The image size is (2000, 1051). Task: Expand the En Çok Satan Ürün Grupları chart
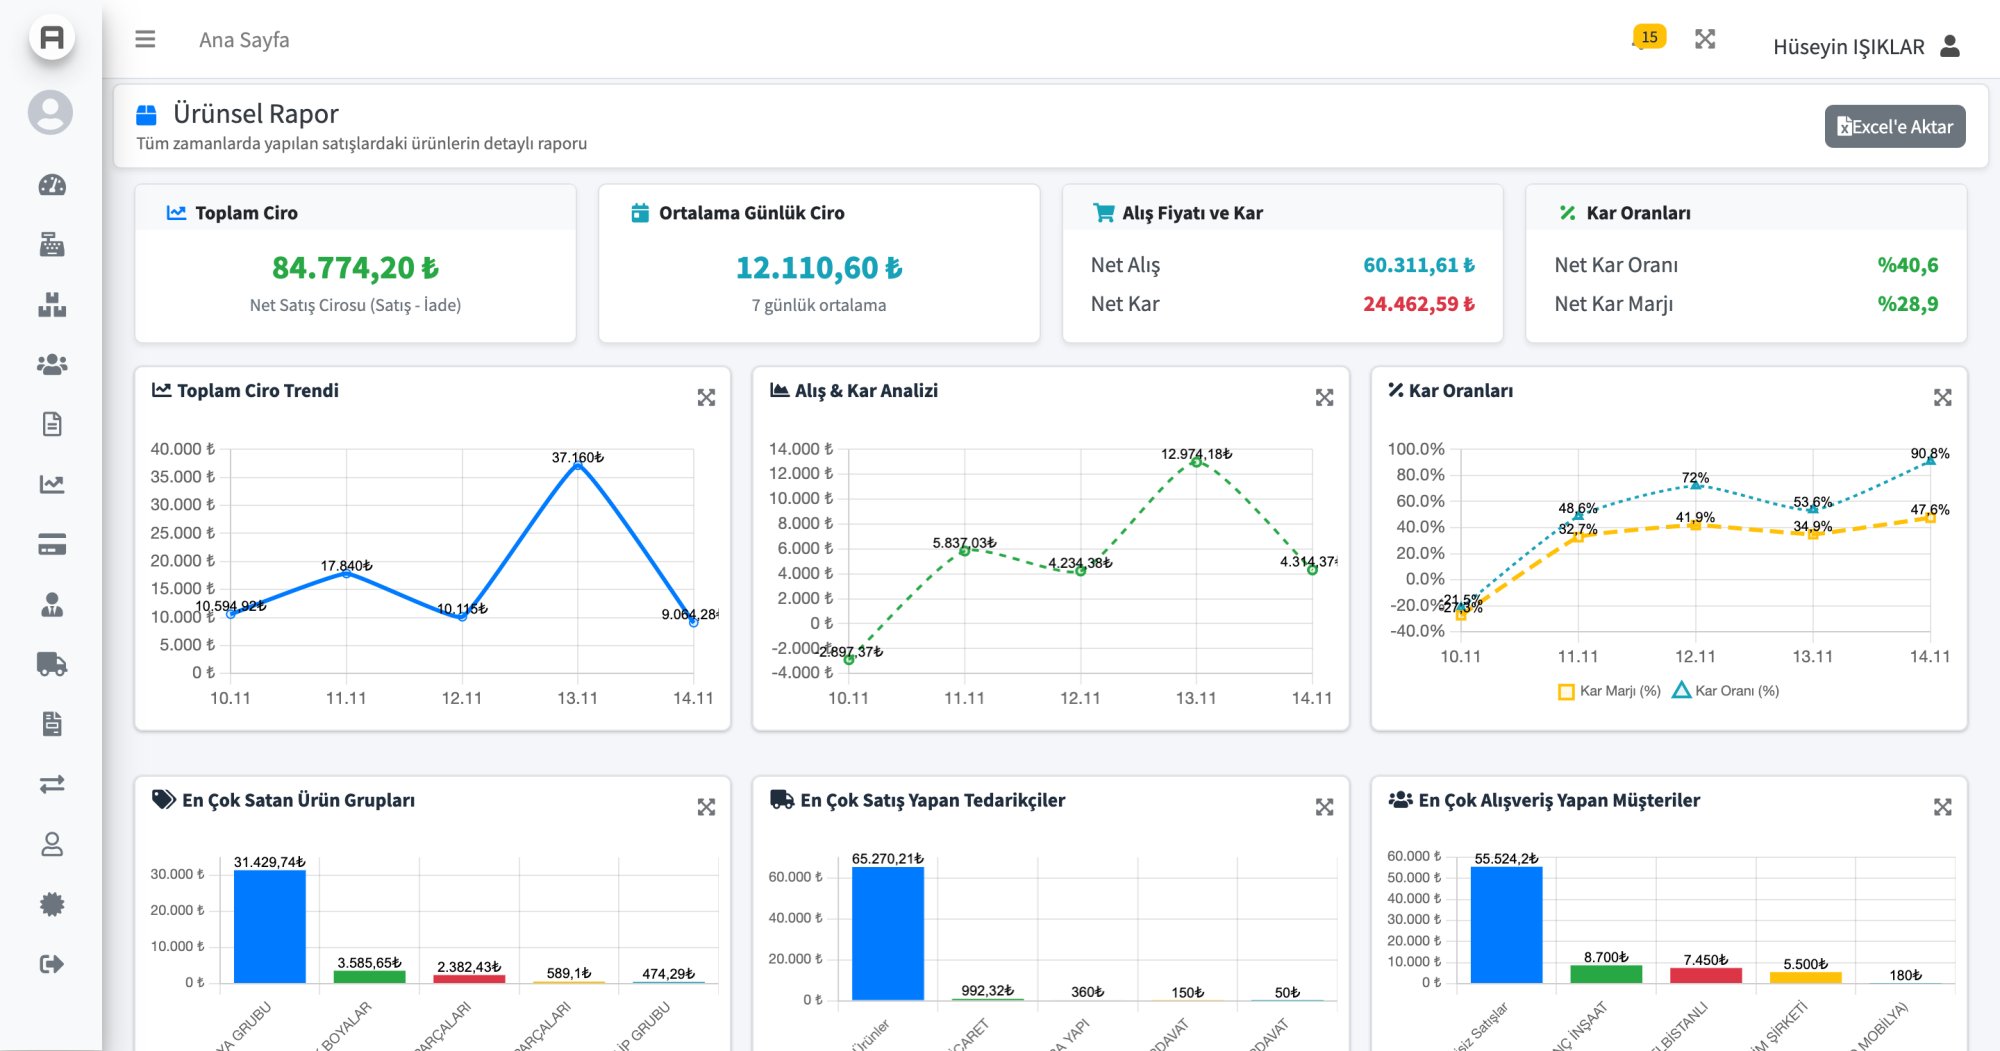tap(706, 807)
